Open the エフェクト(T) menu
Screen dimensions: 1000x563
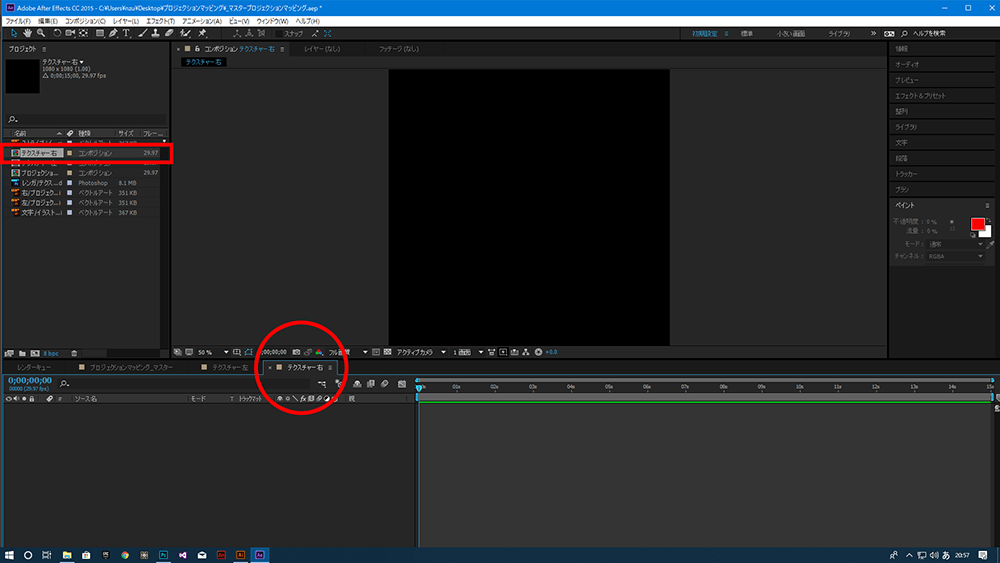tap(160, 21)
